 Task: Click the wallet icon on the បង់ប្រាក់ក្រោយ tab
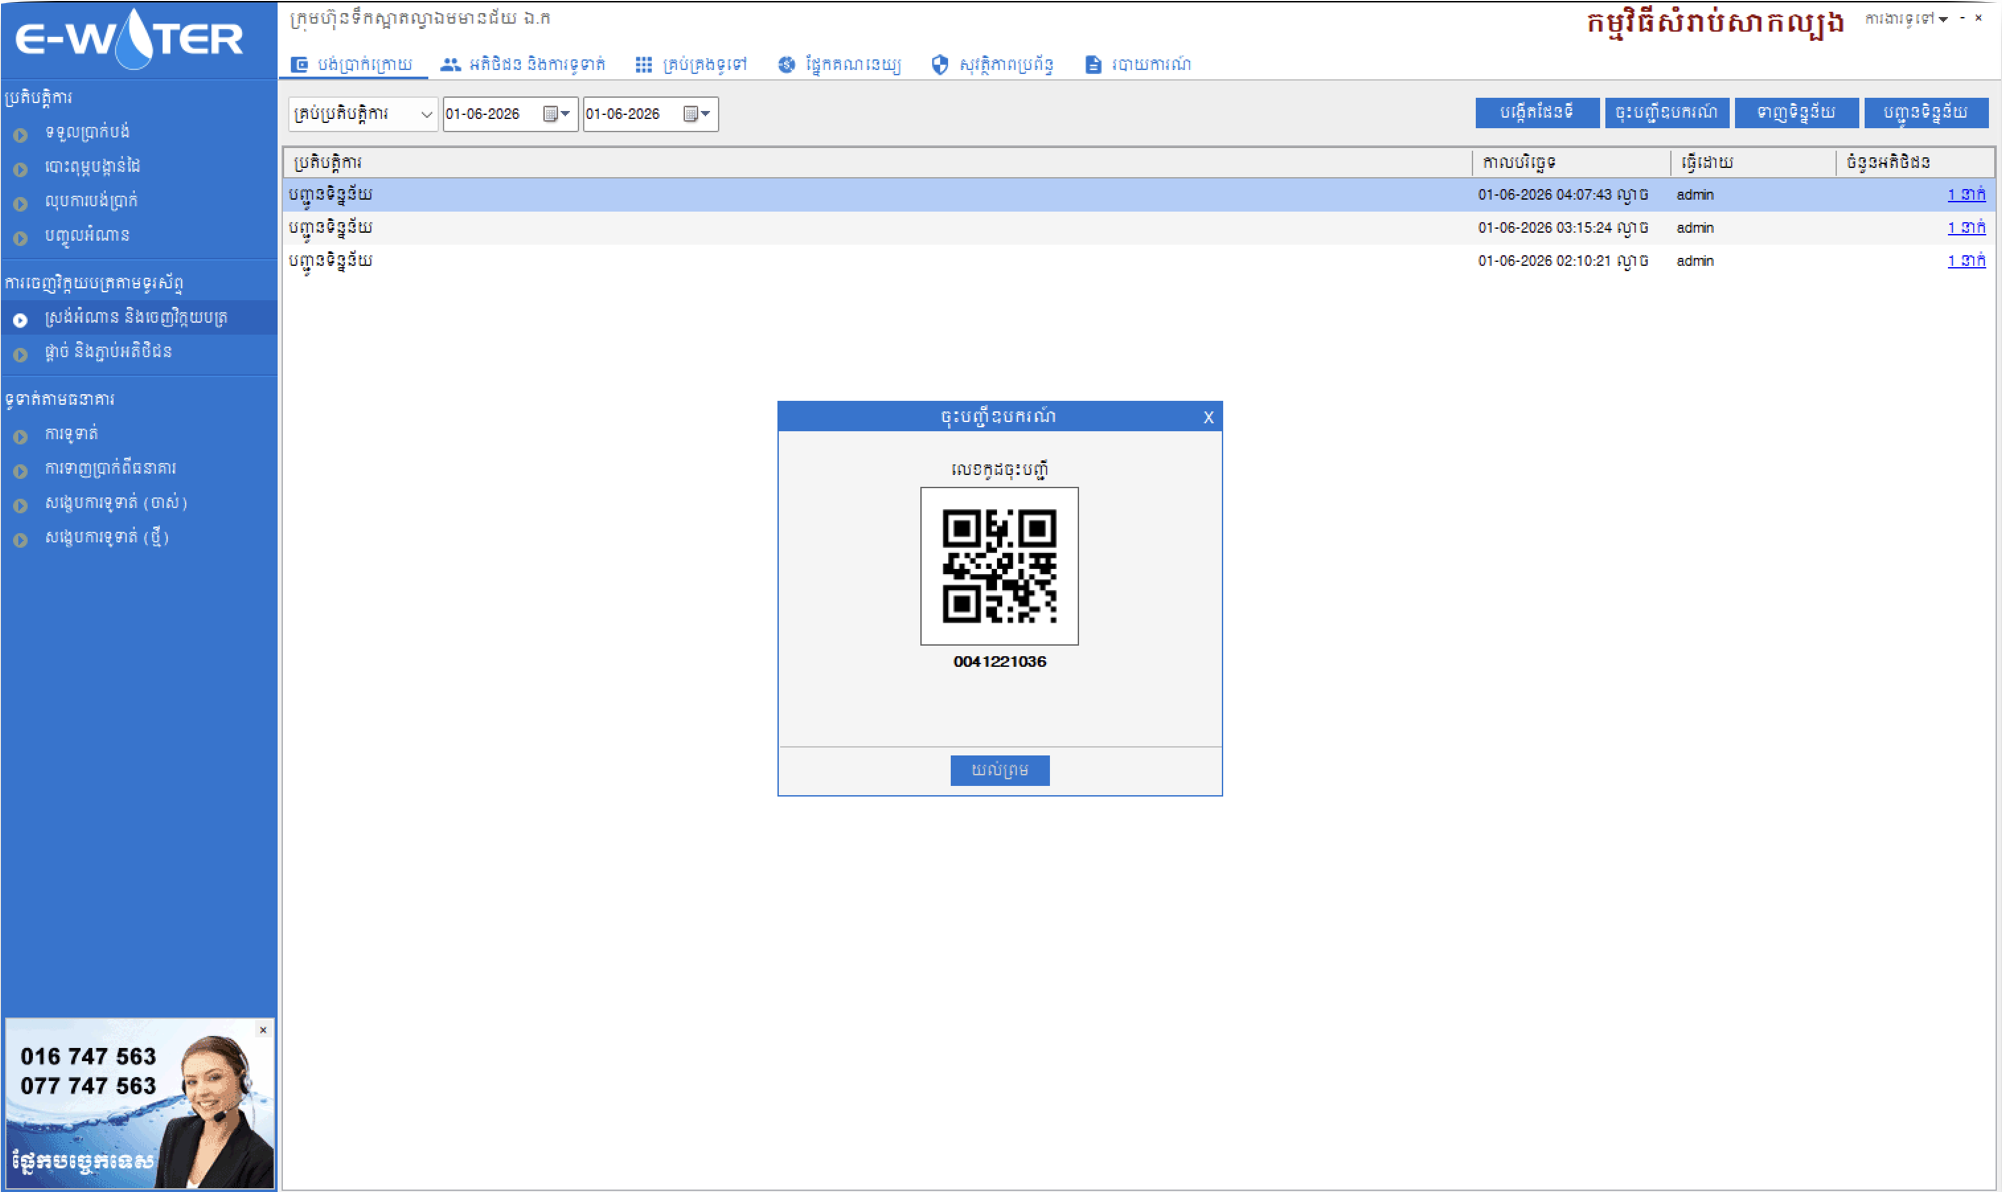point(299,65)
